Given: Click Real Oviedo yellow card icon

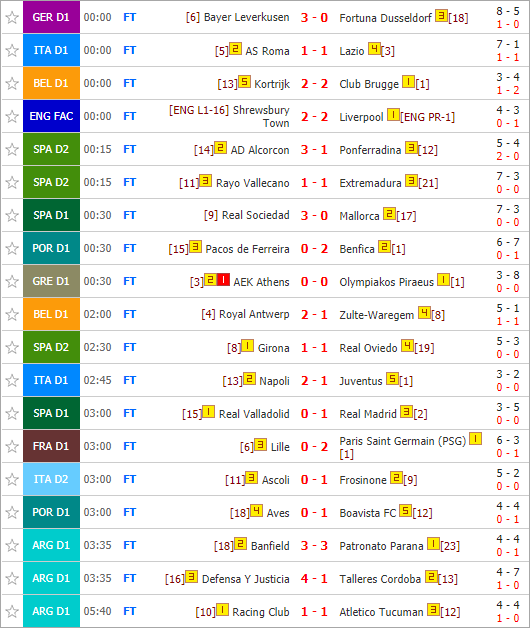Looking at the screenshot, I should pyautogui.click(x=407, y=345).
